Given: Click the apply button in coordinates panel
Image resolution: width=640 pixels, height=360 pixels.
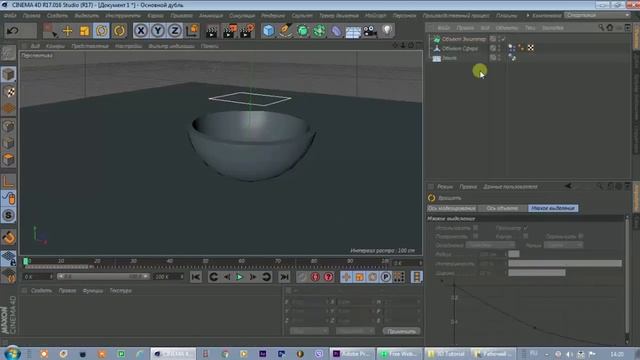Looking at the screenshot, I should click(402, 331).
